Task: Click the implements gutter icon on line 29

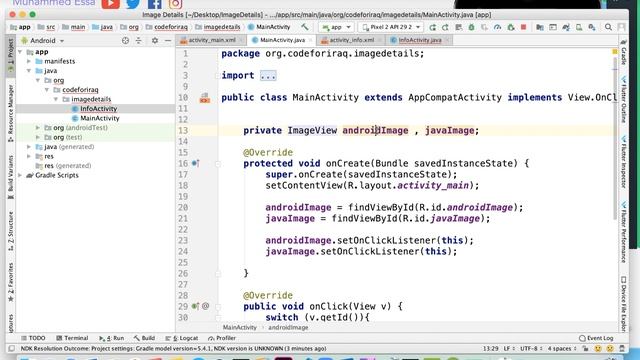Action: click(x=196, y=306)
